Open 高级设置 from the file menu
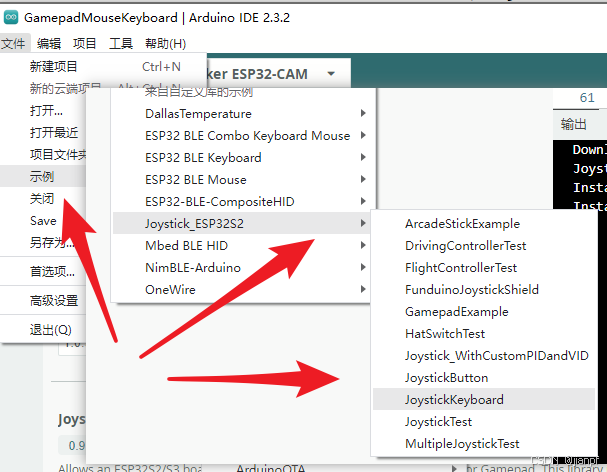Viewport: 607px width, 472px height. 43,300
